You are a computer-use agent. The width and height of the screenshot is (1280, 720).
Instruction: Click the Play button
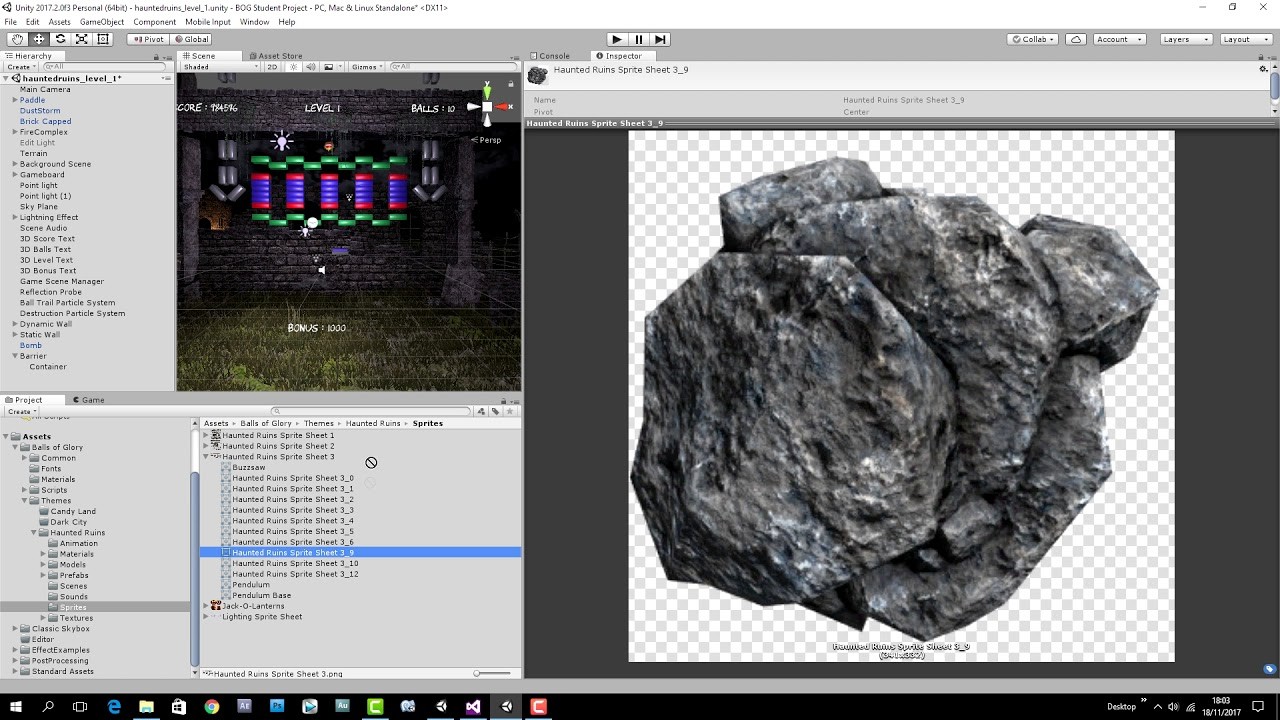(x=616, y=39)
